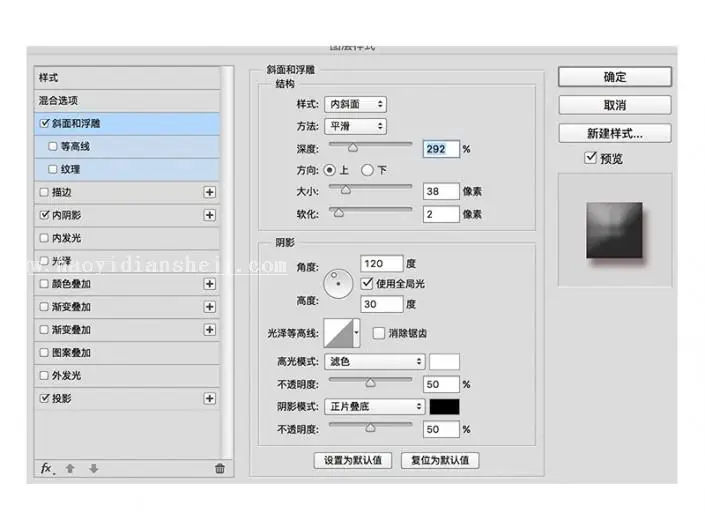Screen dimensions: 705x528
Task: Enable the 外发光 checkbox
Action: [x=44, y=376]
